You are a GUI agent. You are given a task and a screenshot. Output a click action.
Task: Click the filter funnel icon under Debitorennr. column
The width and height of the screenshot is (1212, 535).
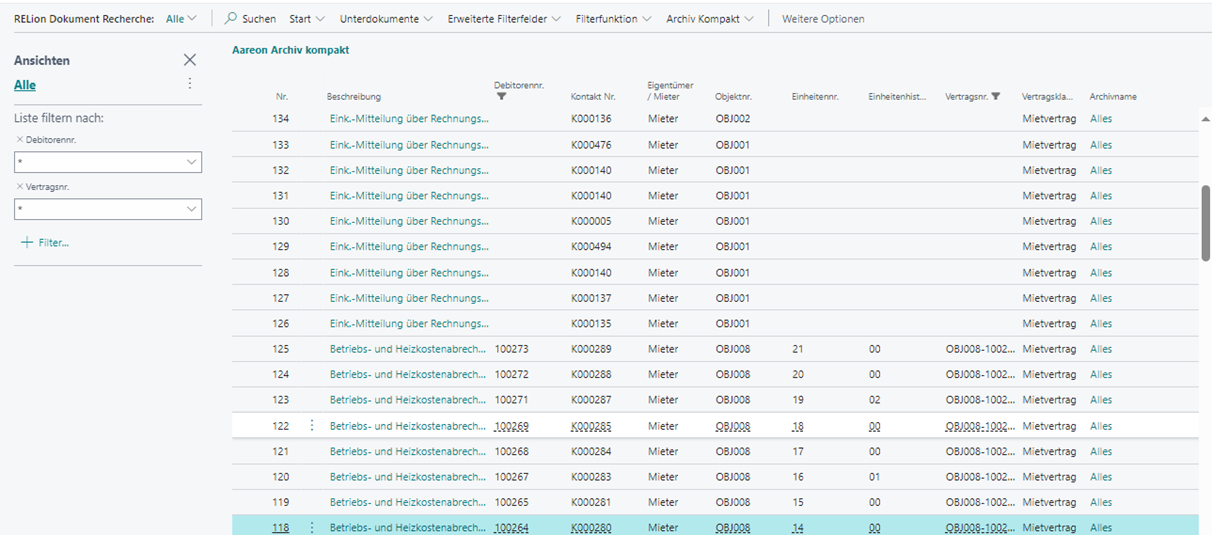(x=501, y=96)
